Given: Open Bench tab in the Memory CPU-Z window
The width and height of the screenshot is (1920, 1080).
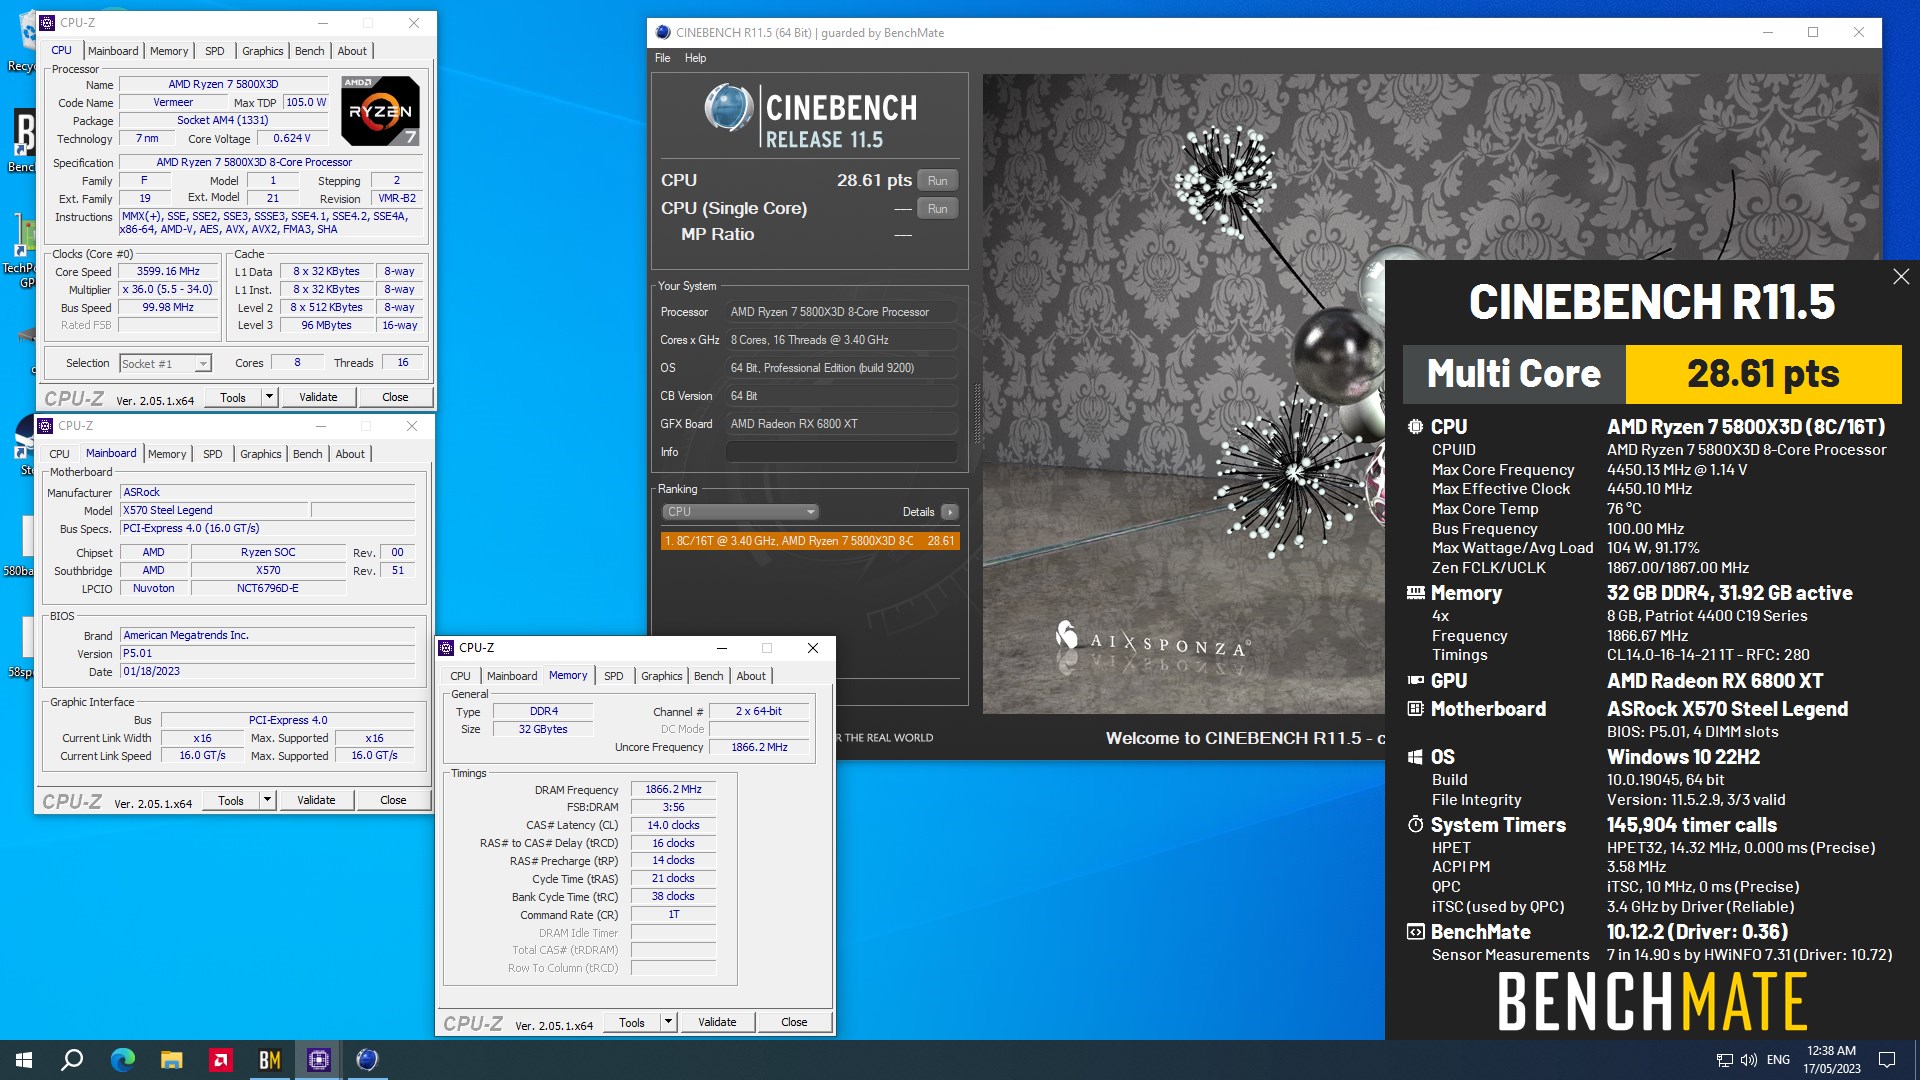Looking at the screenshot, I should click(708, 676).
